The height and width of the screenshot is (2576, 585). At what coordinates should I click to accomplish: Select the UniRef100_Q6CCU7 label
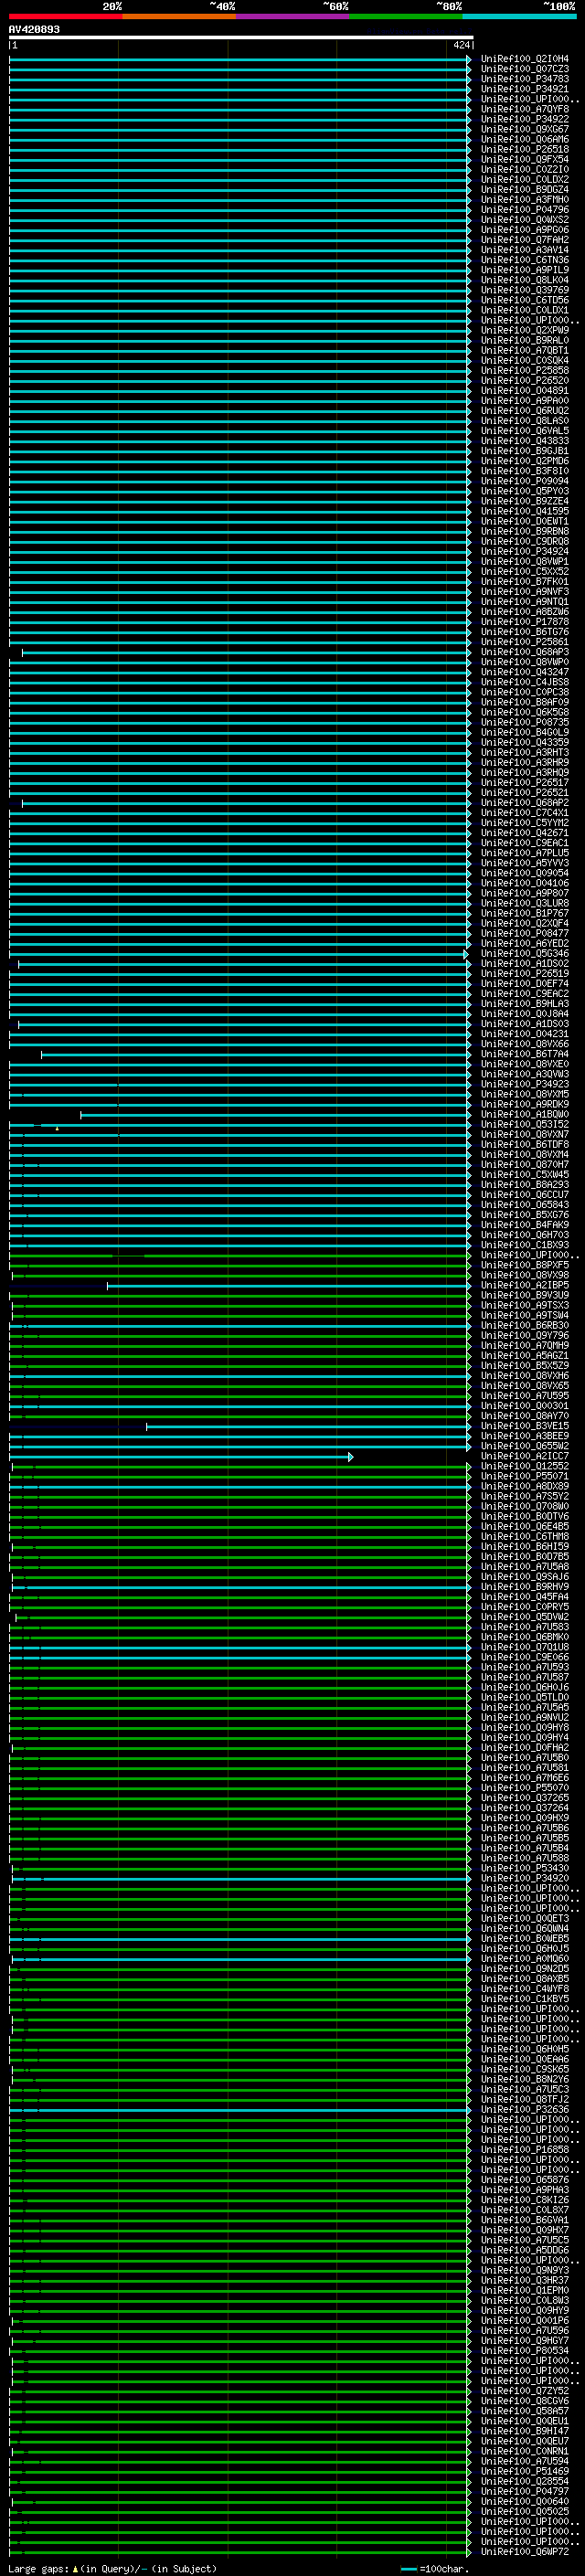pyautogui.click(x=525, y=1195)
